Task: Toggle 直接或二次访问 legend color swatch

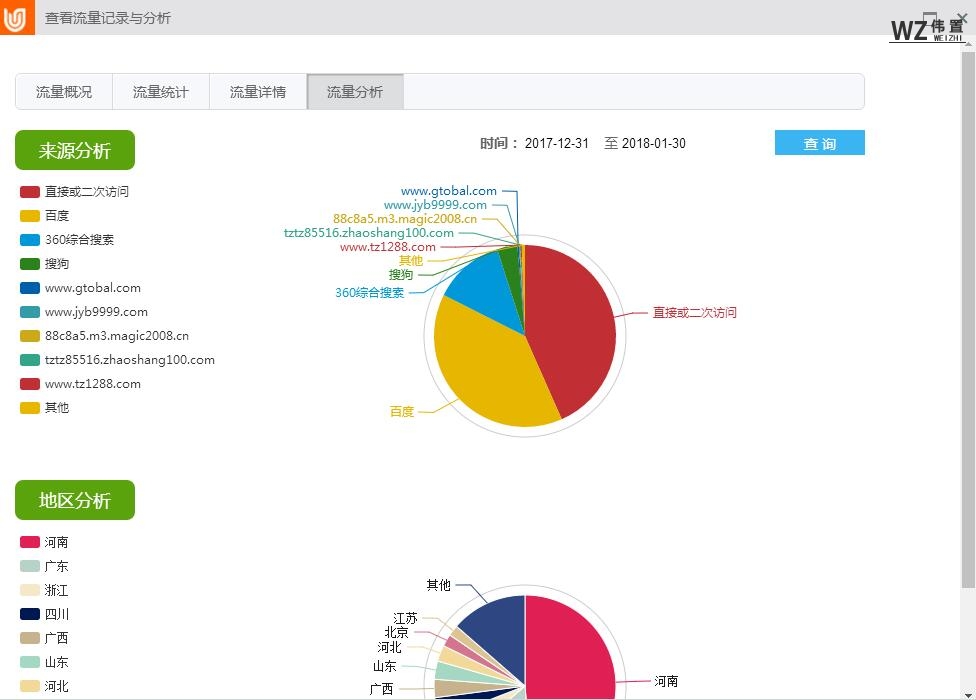Action: tap(30, 192)
